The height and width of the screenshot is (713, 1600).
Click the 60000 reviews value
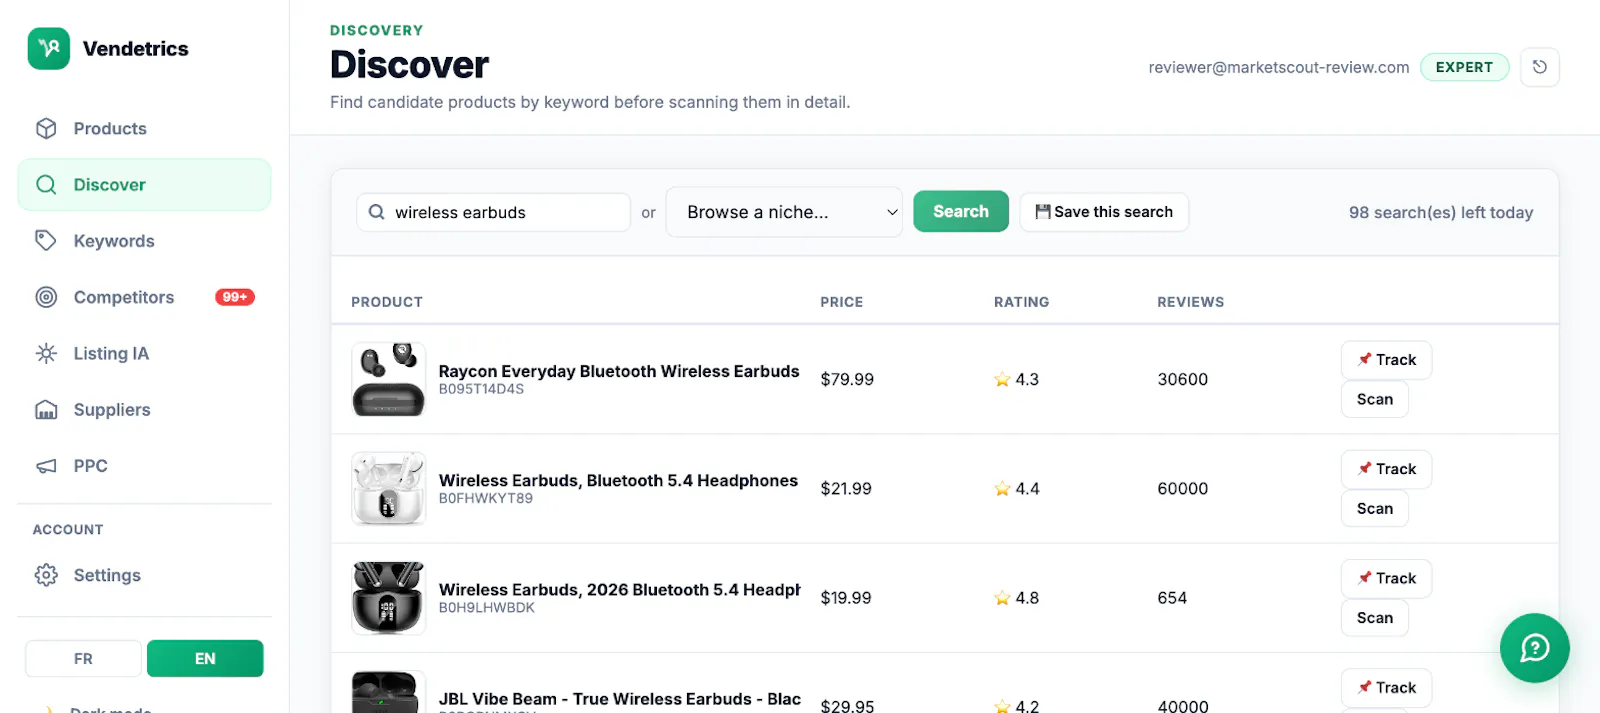[1183, 488]
